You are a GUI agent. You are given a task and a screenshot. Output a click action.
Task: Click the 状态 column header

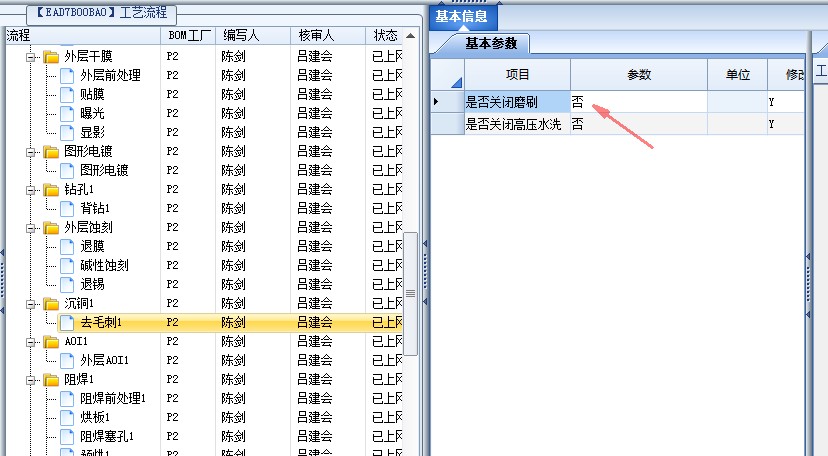click(x=384, y=35)
